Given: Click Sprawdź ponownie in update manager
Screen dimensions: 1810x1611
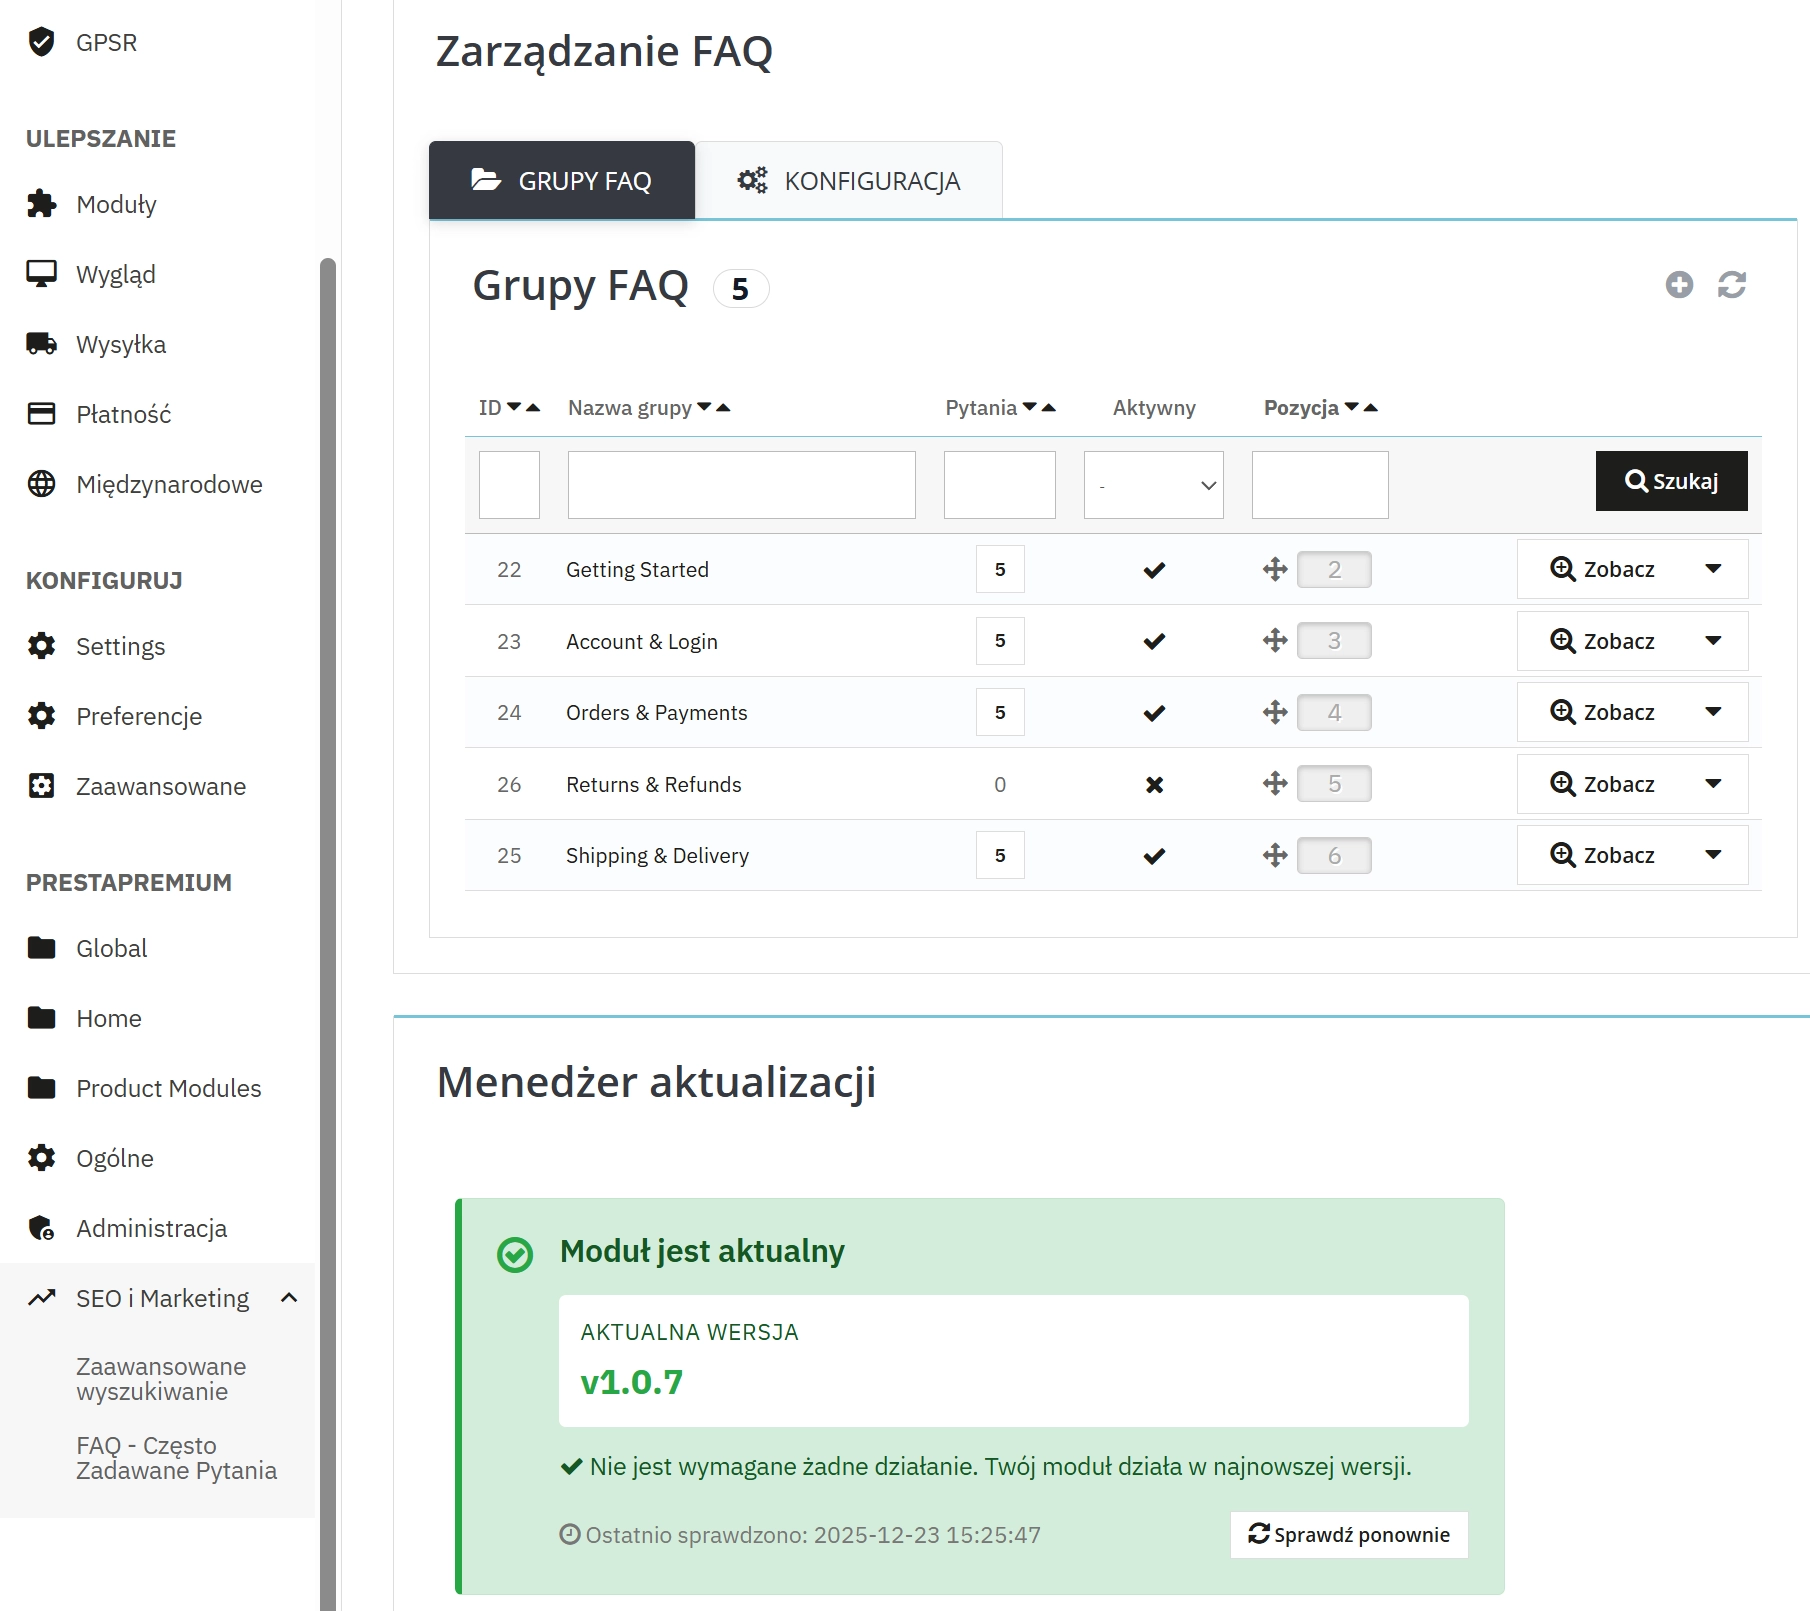Looking at the screenshot, I should (1348, 1534).
